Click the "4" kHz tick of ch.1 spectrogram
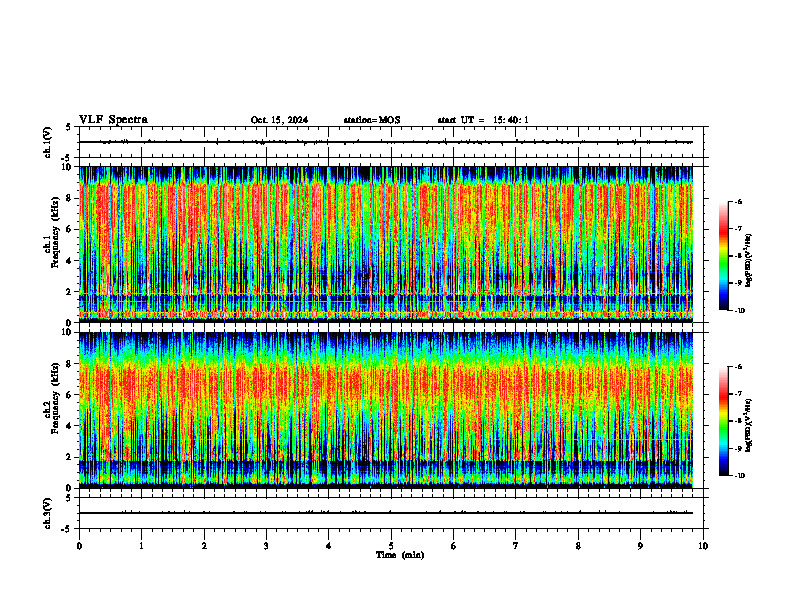This screenshot has width=792, height=612. [70, 261]
